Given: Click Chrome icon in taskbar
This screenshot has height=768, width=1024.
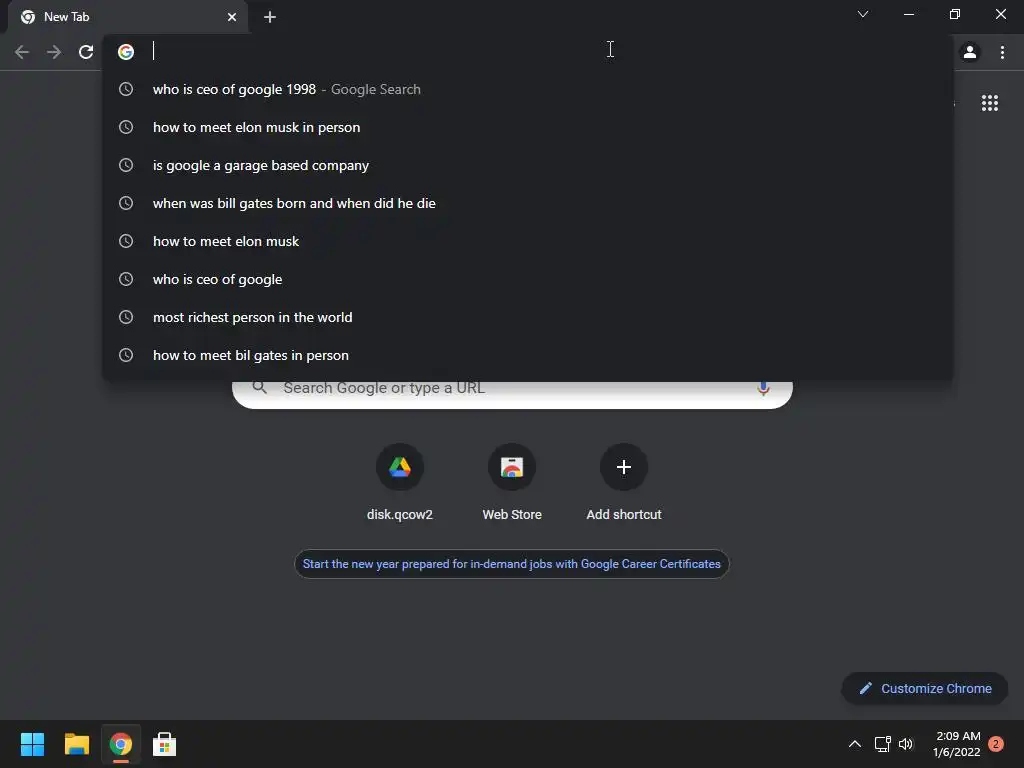Looking at the screenshot, I should click(x=121, y=744).
